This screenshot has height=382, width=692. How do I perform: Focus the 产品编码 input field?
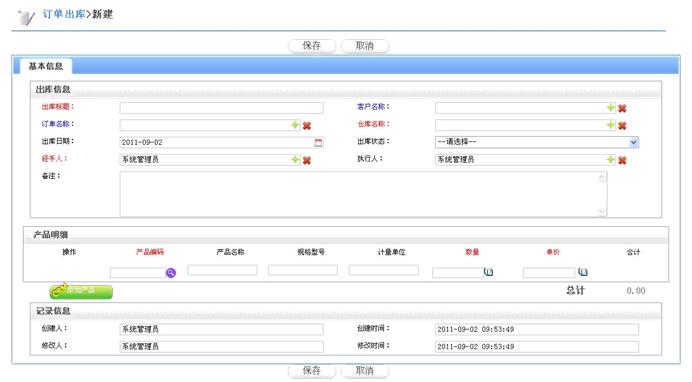click(x=138, y=273)
